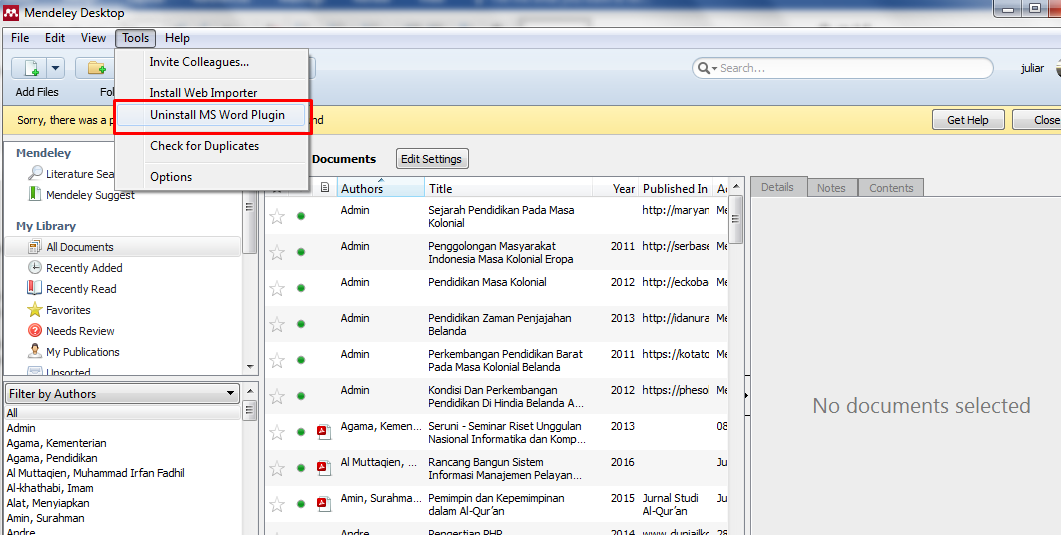Sort by the Published In column header
Screen dimensions: 1061x535
pyautogui.click(x=675, y=189)
